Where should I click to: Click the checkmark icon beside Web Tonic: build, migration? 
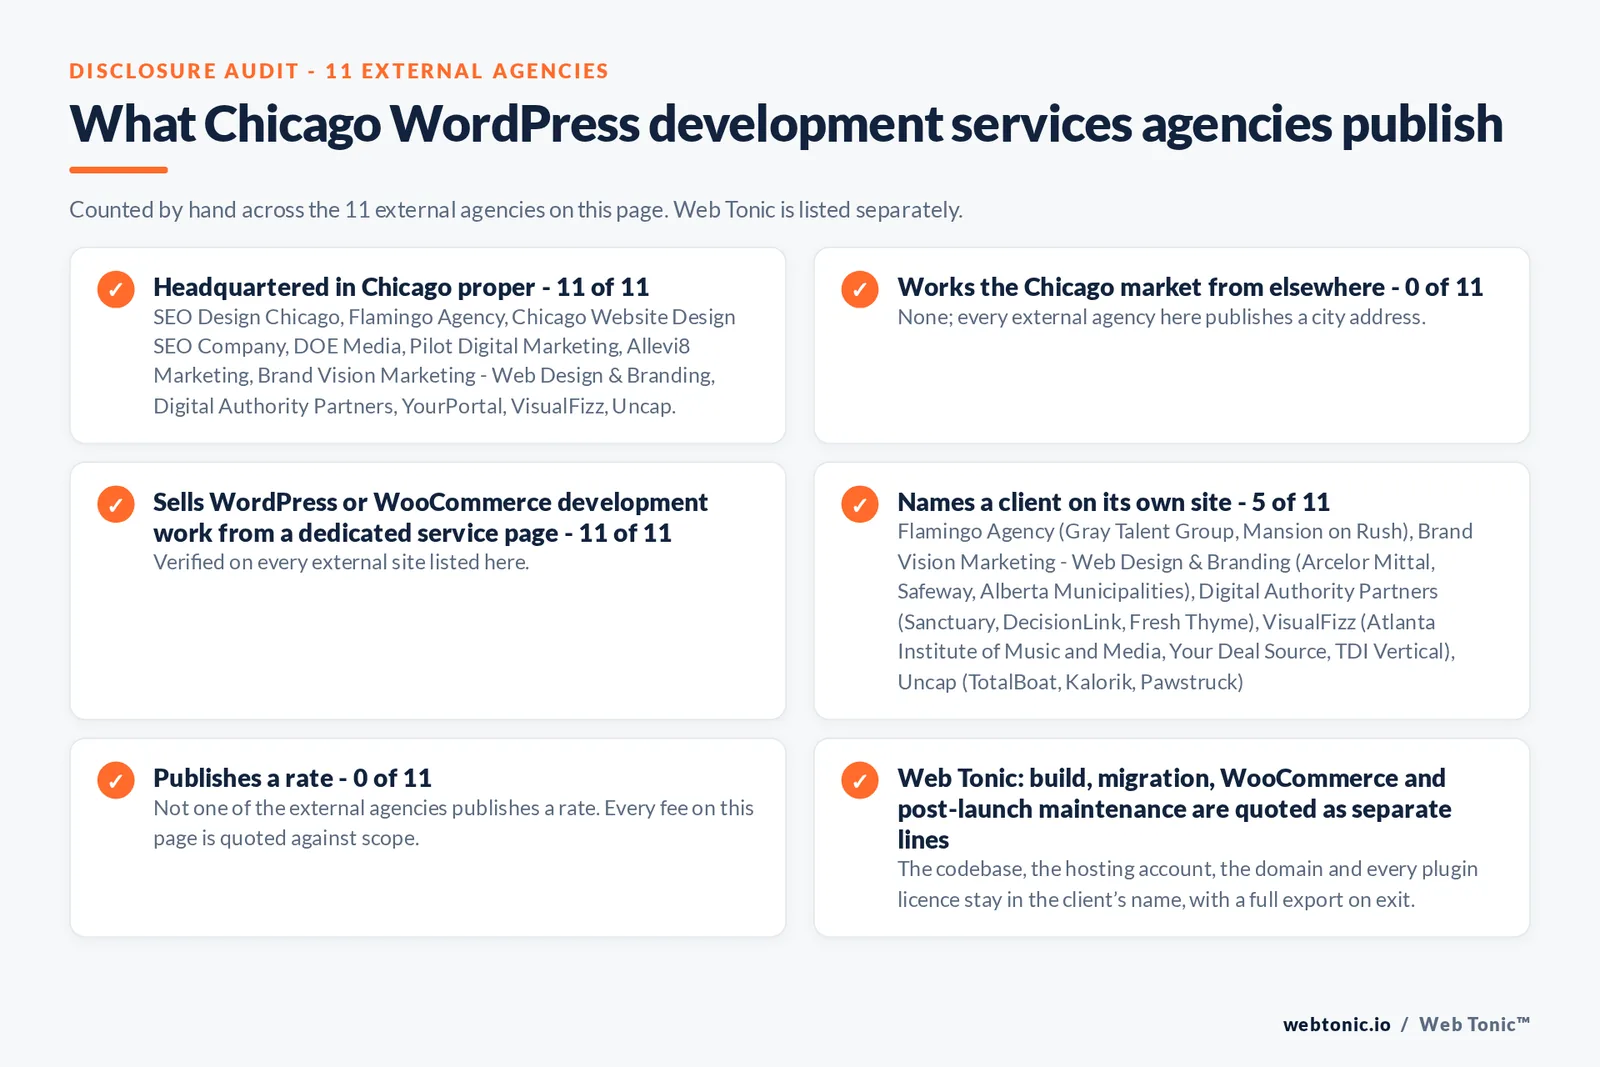tap(860, 780)
